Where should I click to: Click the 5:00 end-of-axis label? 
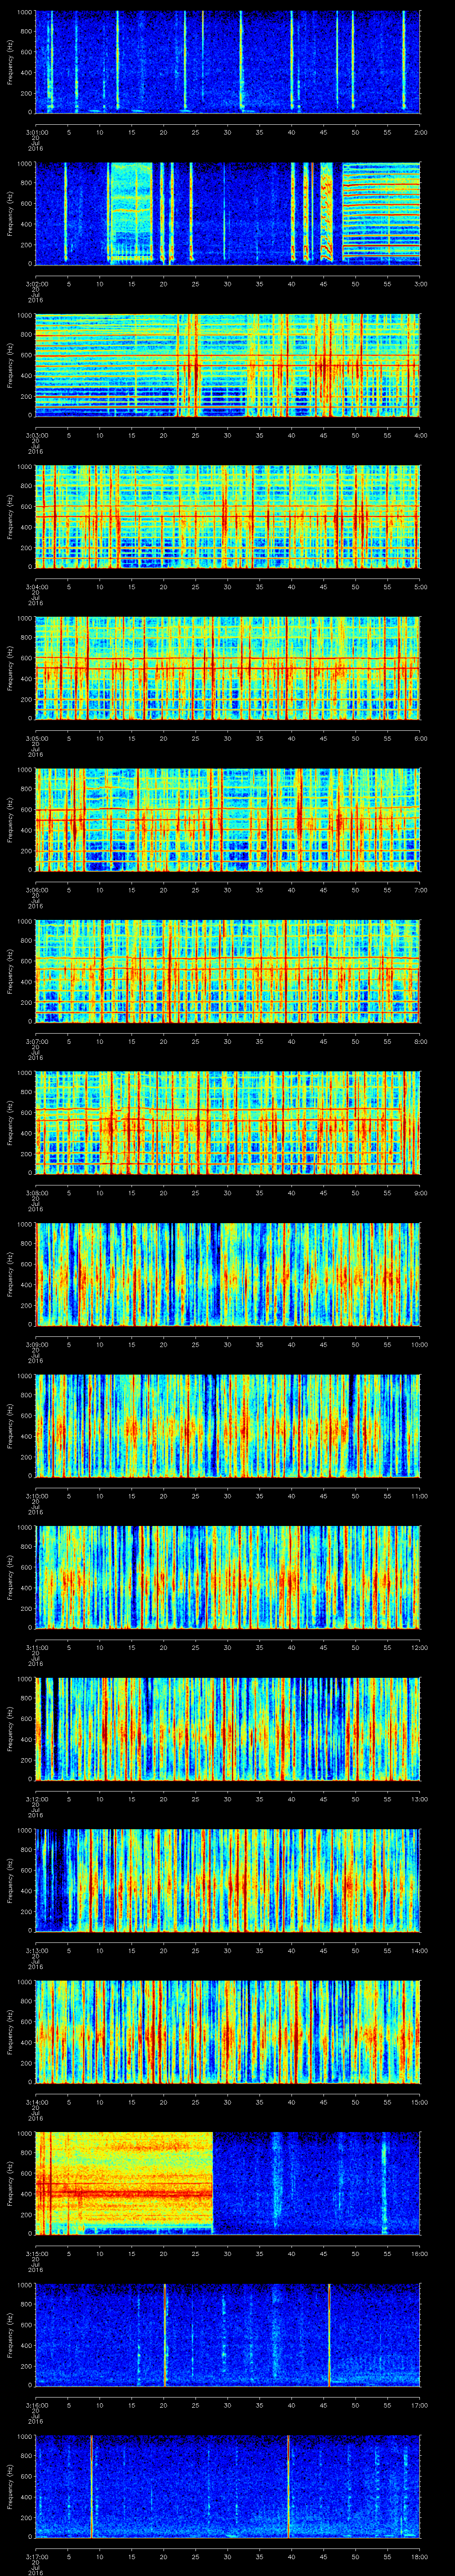[420, 586]
